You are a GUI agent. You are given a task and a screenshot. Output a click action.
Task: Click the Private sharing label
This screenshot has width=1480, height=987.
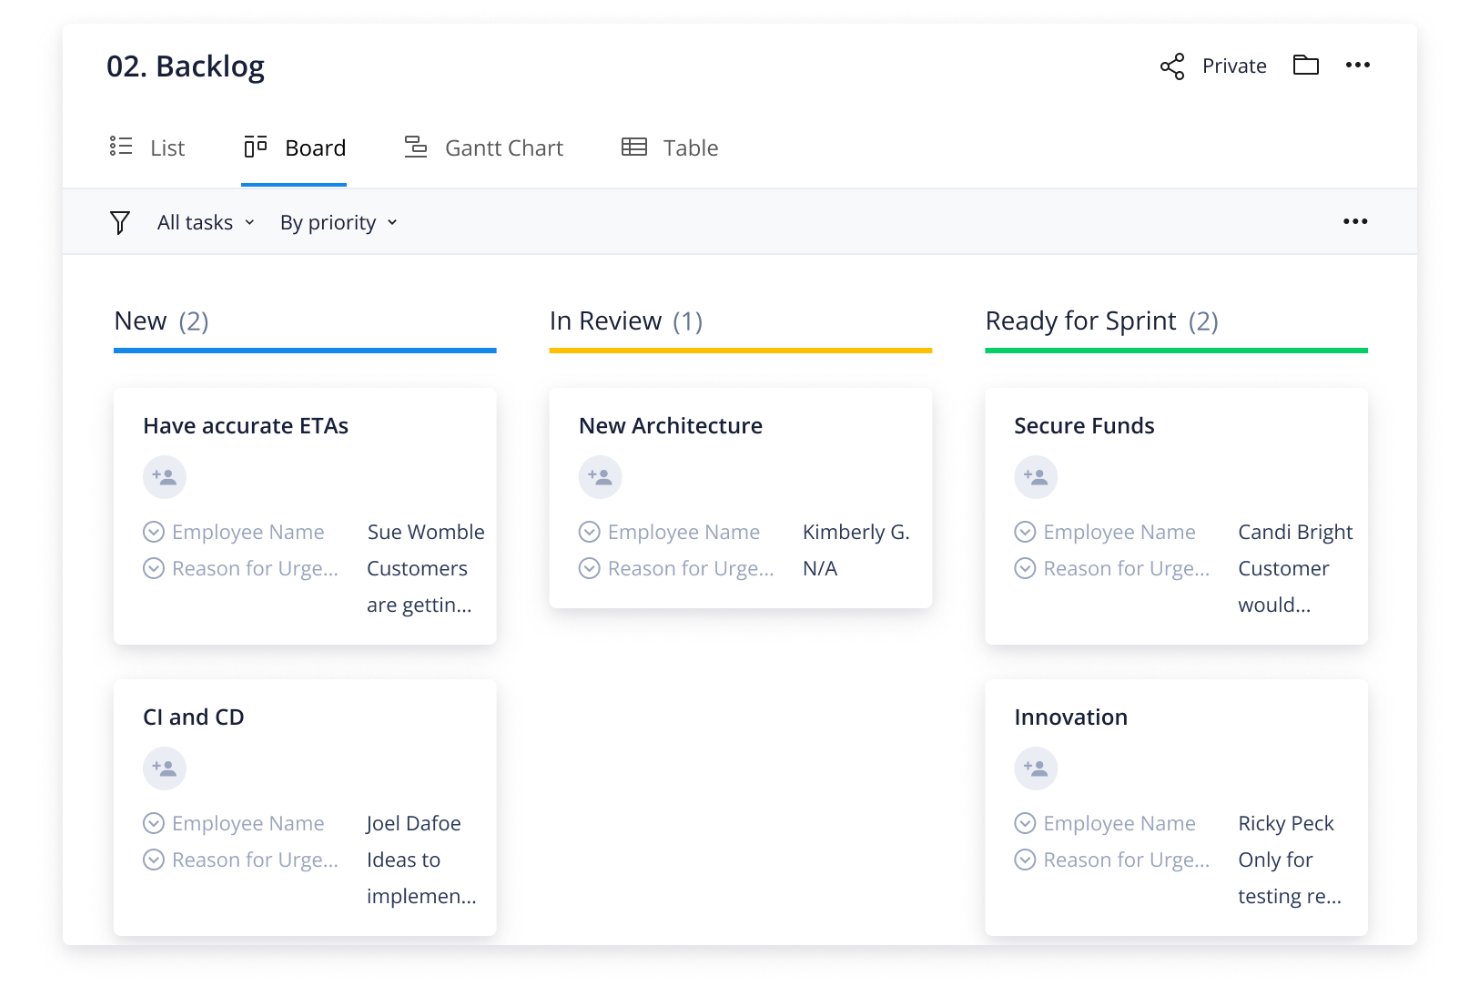click(1234, 66)
